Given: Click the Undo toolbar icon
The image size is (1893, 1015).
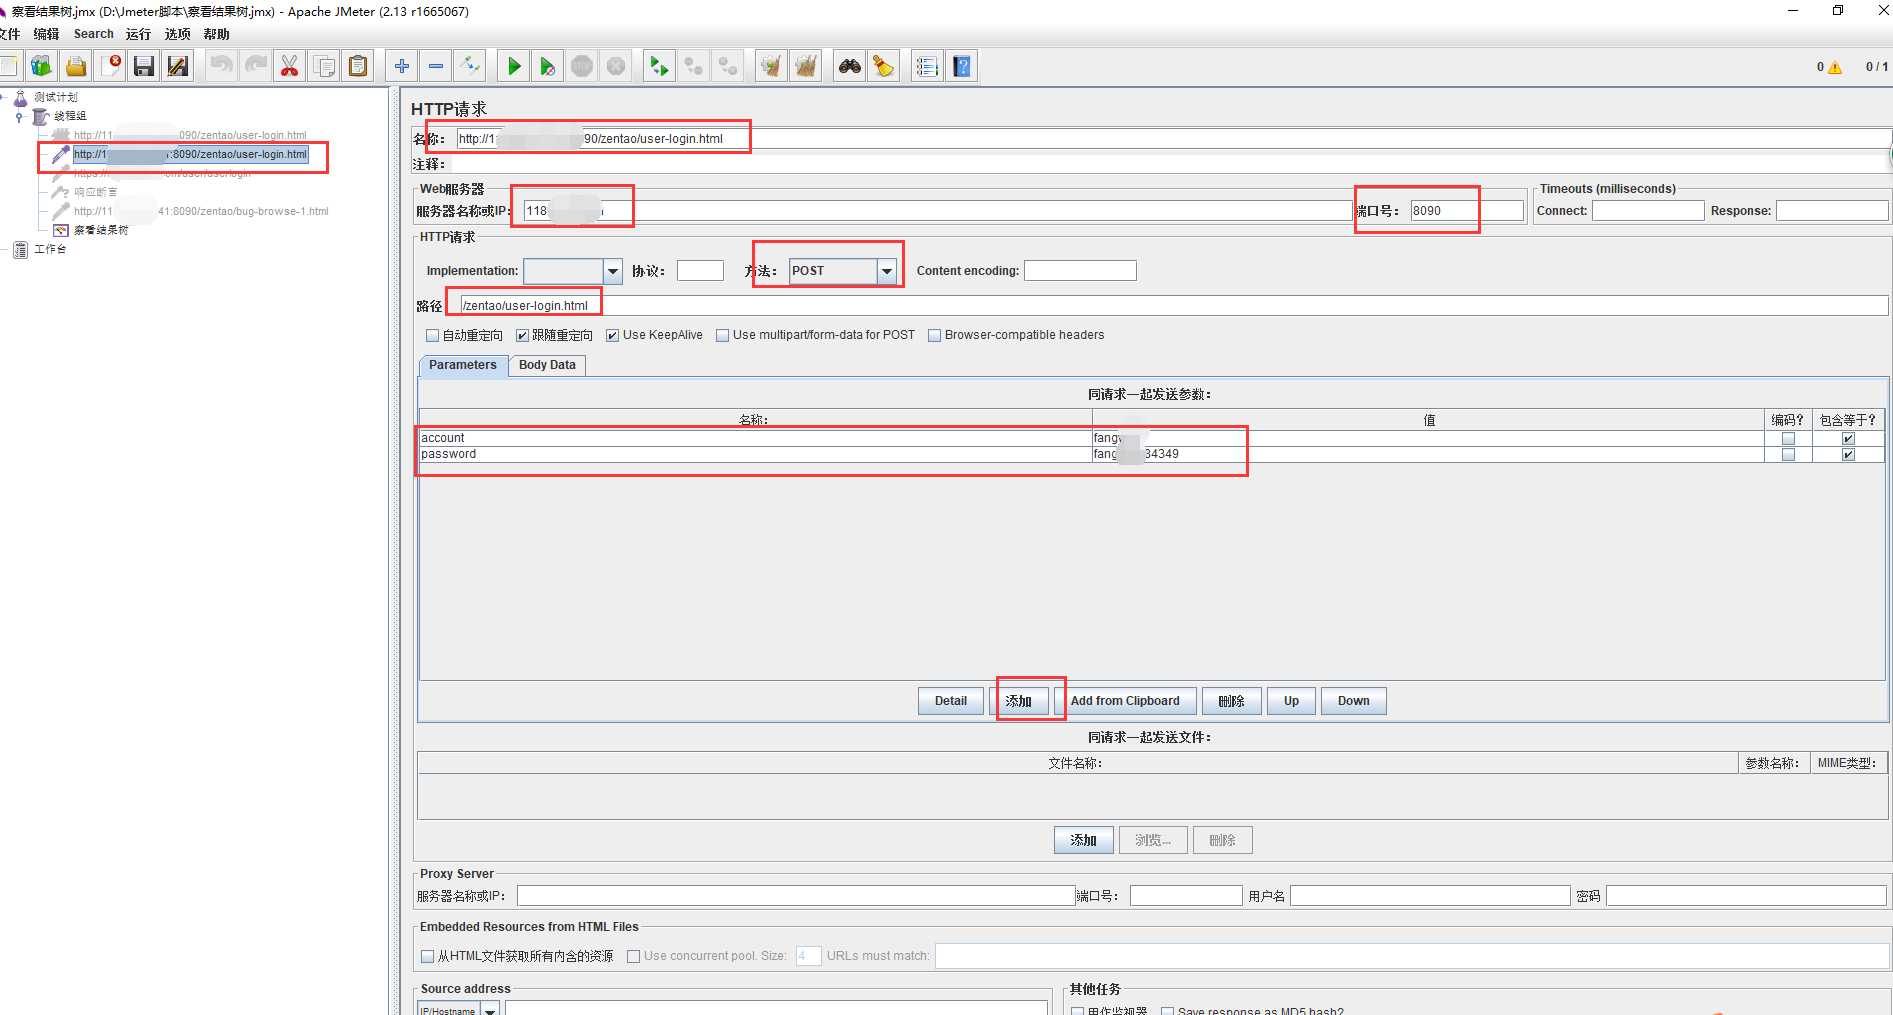Looking at the screenshot, I should tap(221, 67).
